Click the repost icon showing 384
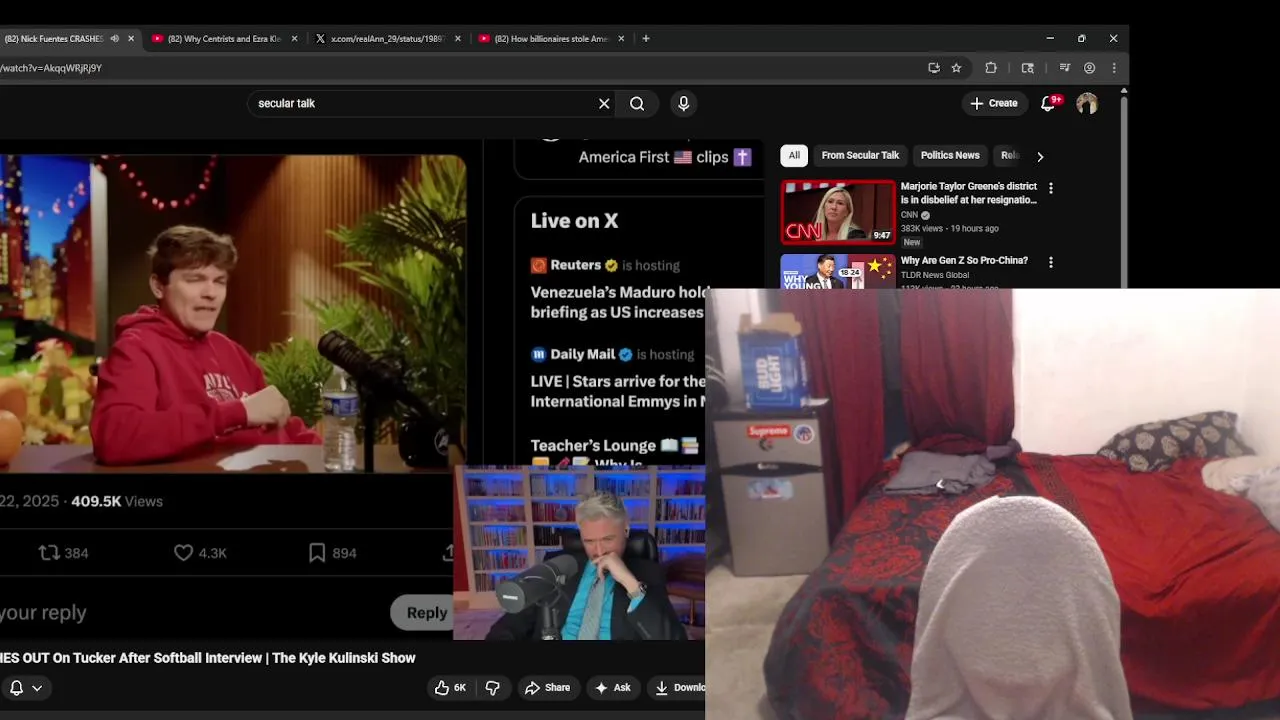Viewport: 1280px width, 720px height. [x=49, y=553]
